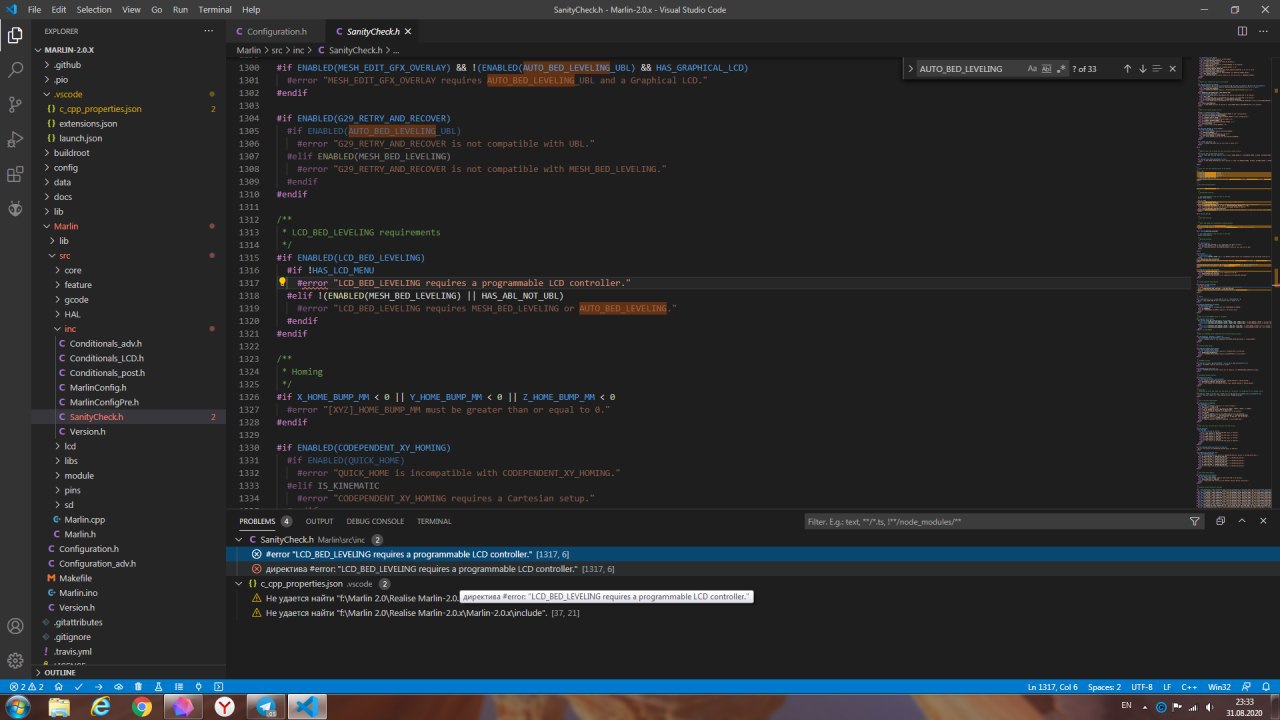Image resolution: width=1280 pixels, height=720 pixels.
Task: Switch to the Configuration.h editor tab
Action: point(276,31)
